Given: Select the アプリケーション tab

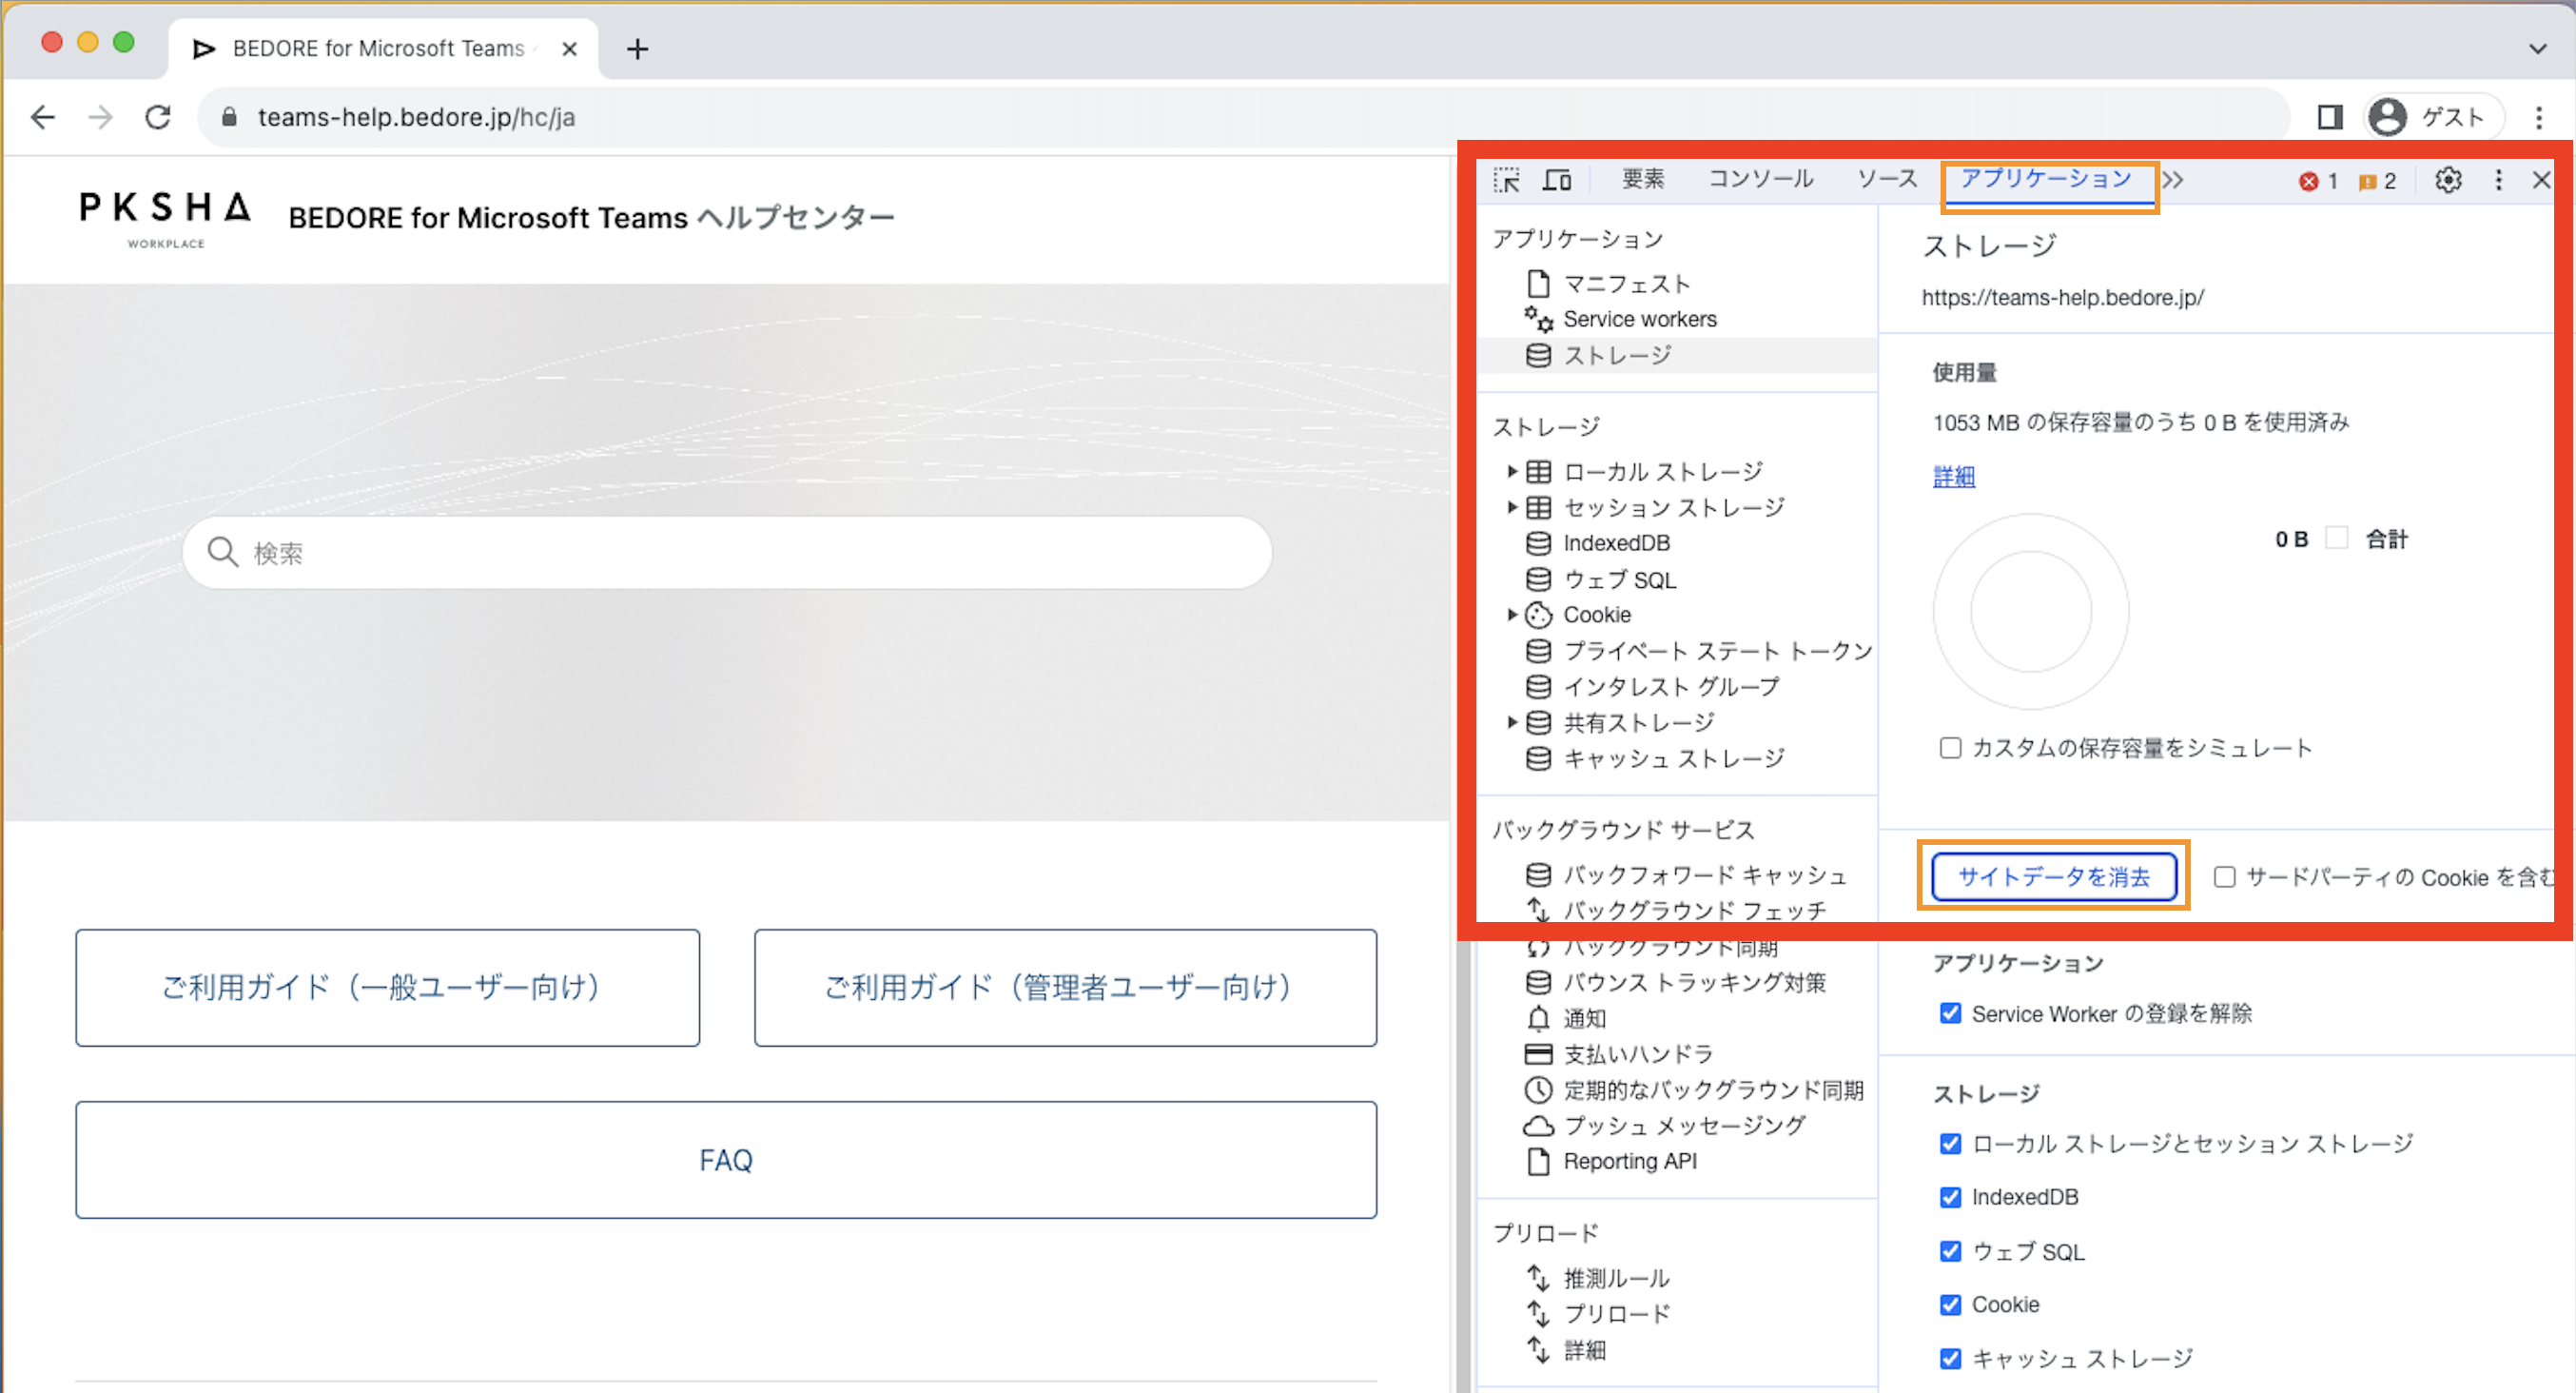Looking at the screenshot, I should click(2046, 179).
